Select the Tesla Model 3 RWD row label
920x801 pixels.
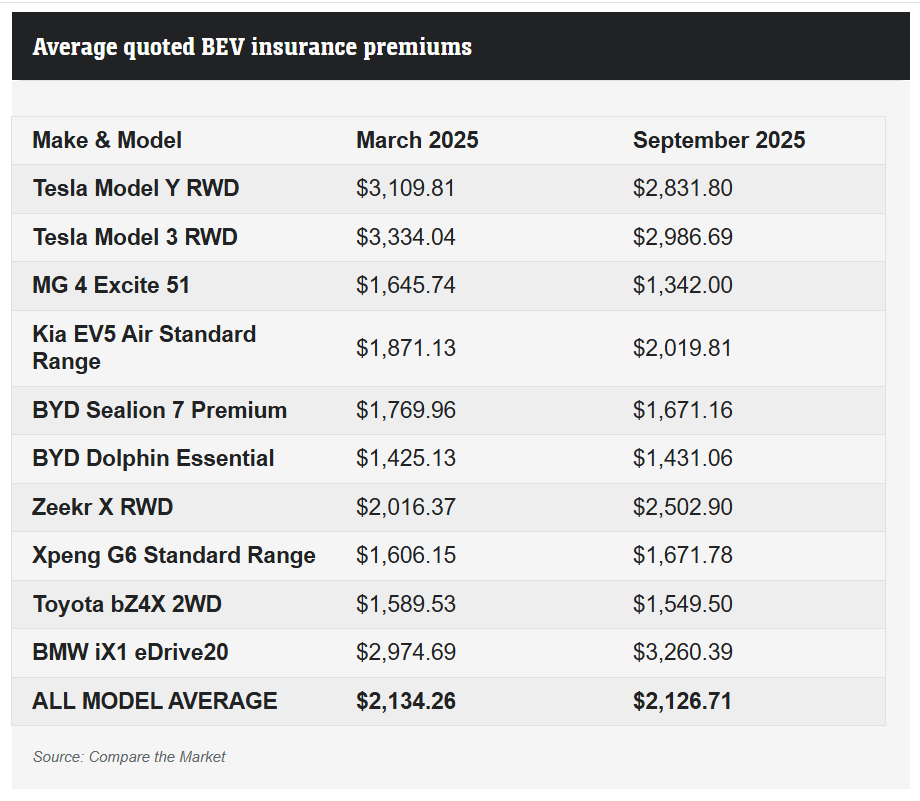[x=134, y=237]
